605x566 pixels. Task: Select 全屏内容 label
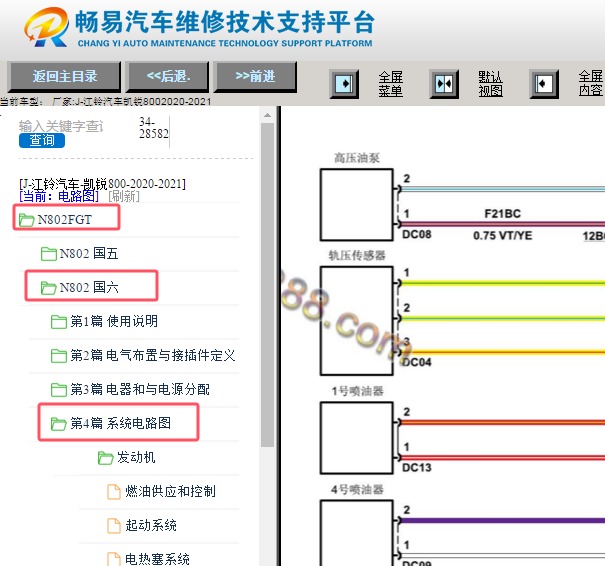(x=591, y=84)
